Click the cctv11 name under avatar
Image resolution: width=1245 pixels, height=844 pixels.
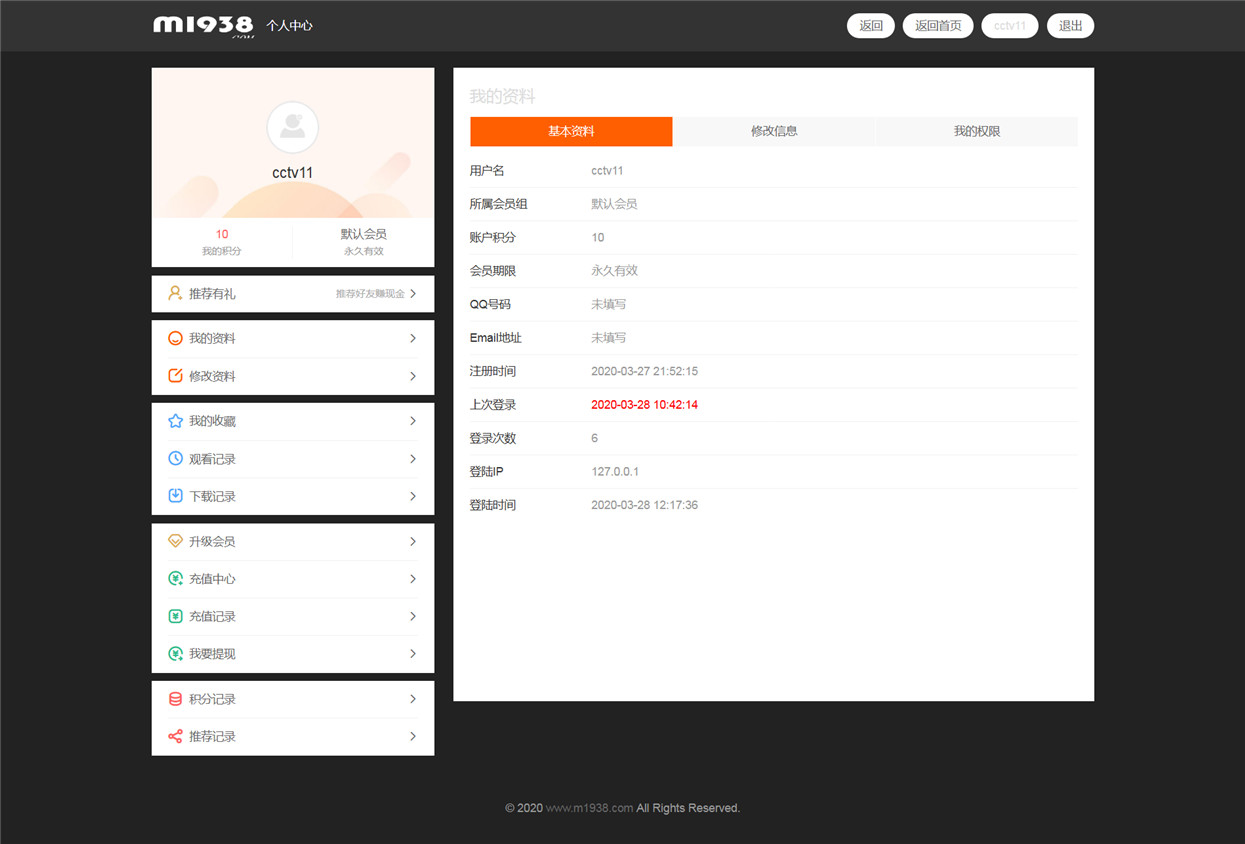tap(293, 173)
